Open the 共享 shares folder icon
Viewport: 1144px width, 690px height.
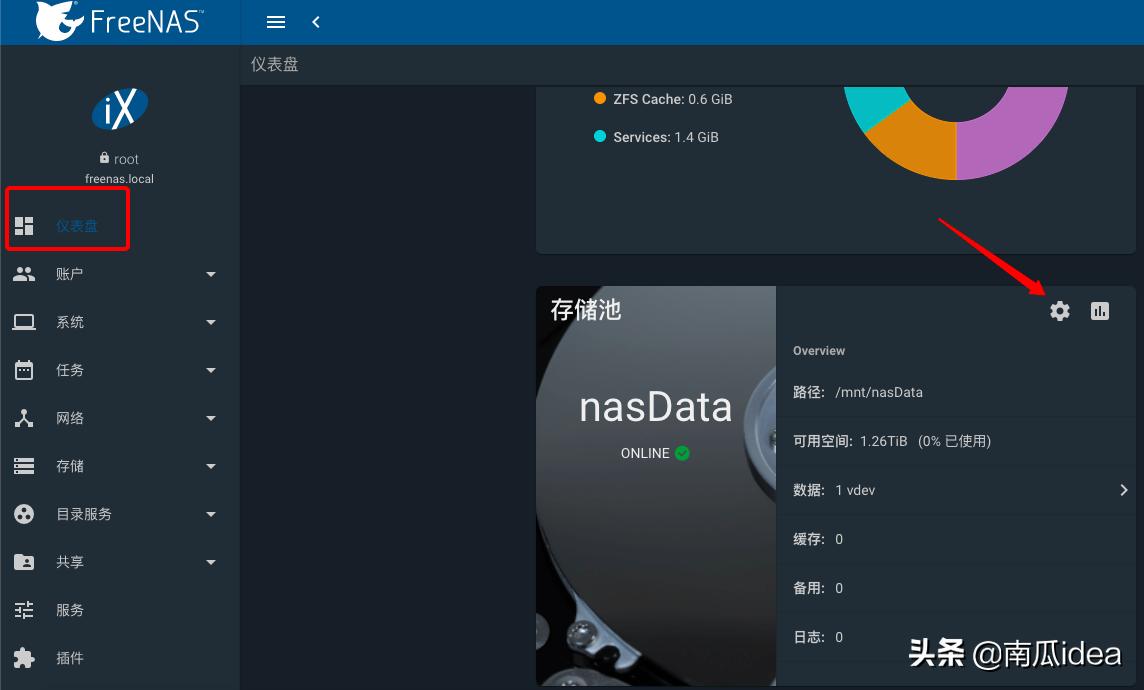[24, 561]
